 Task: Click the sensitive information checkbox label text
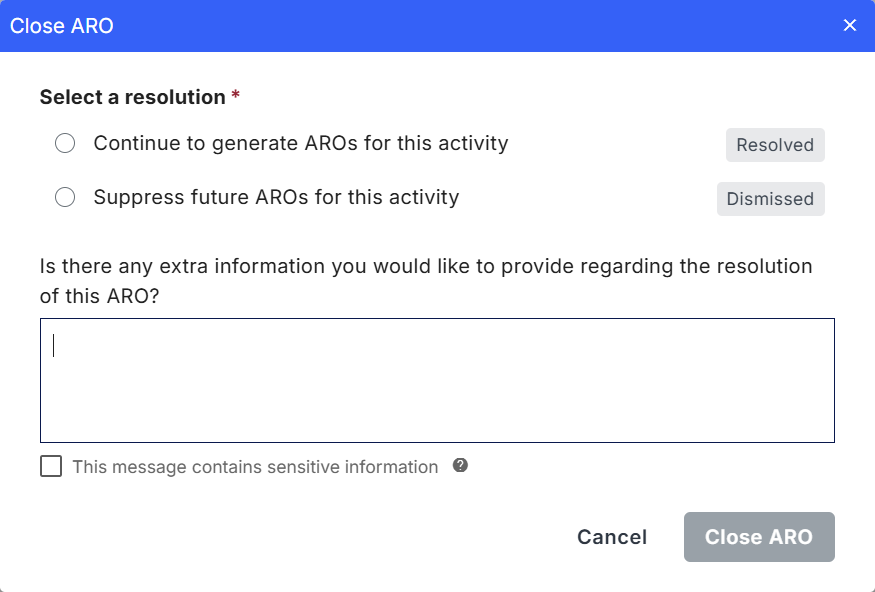(255, 467)
